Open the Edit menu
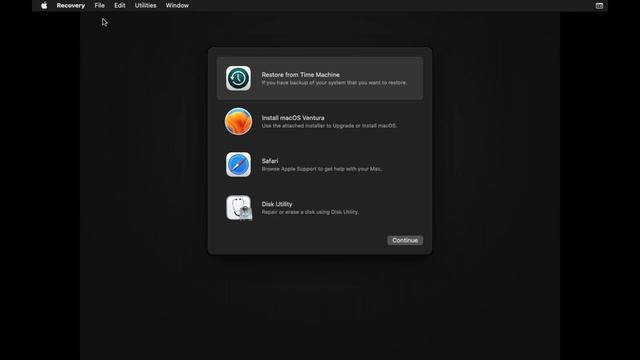This screenshot has width=640, height=360. pyautogui.click(x=120, y=5)
